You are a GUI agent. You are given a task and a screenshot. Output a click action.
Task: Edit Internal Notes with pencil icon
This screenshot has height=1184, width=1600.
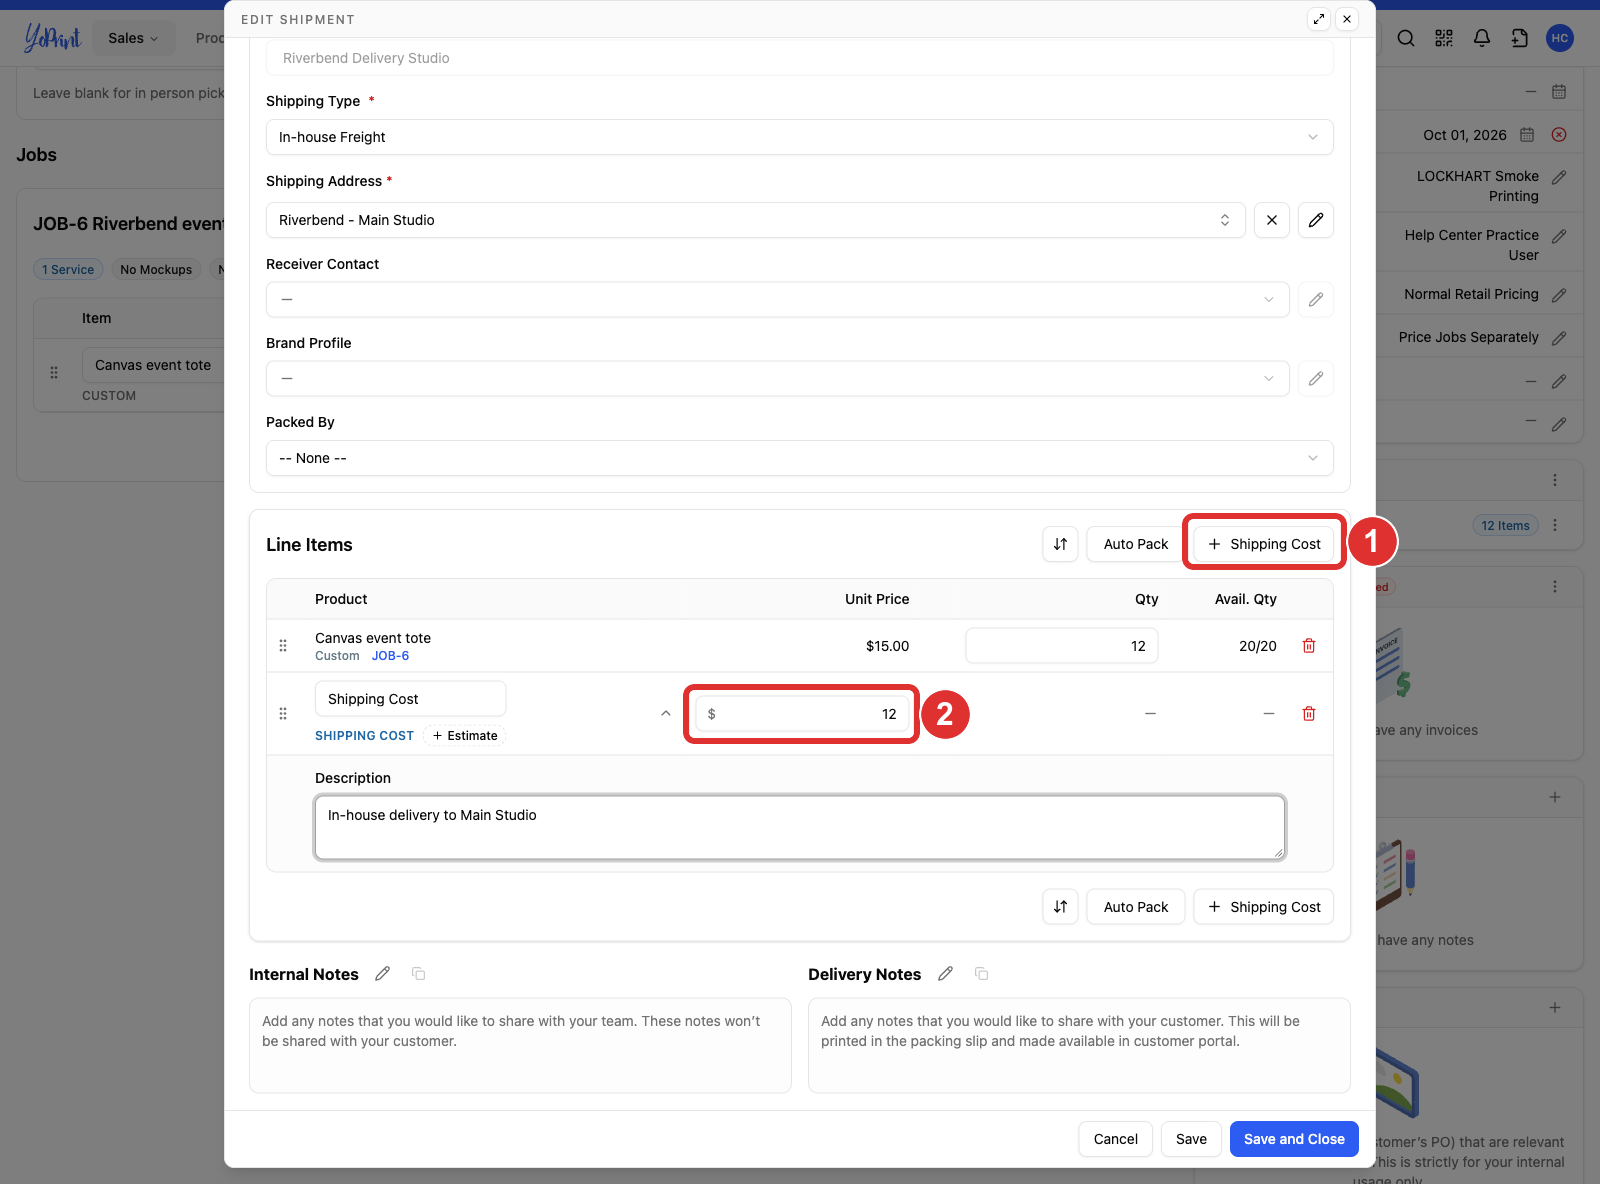[382, 974]
